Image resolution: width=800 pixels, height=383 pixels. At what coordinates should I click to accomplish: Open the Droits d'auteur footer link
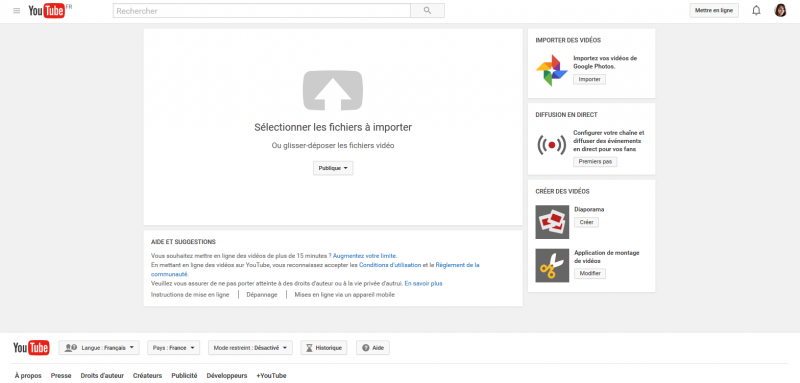[x=102, y=376]
